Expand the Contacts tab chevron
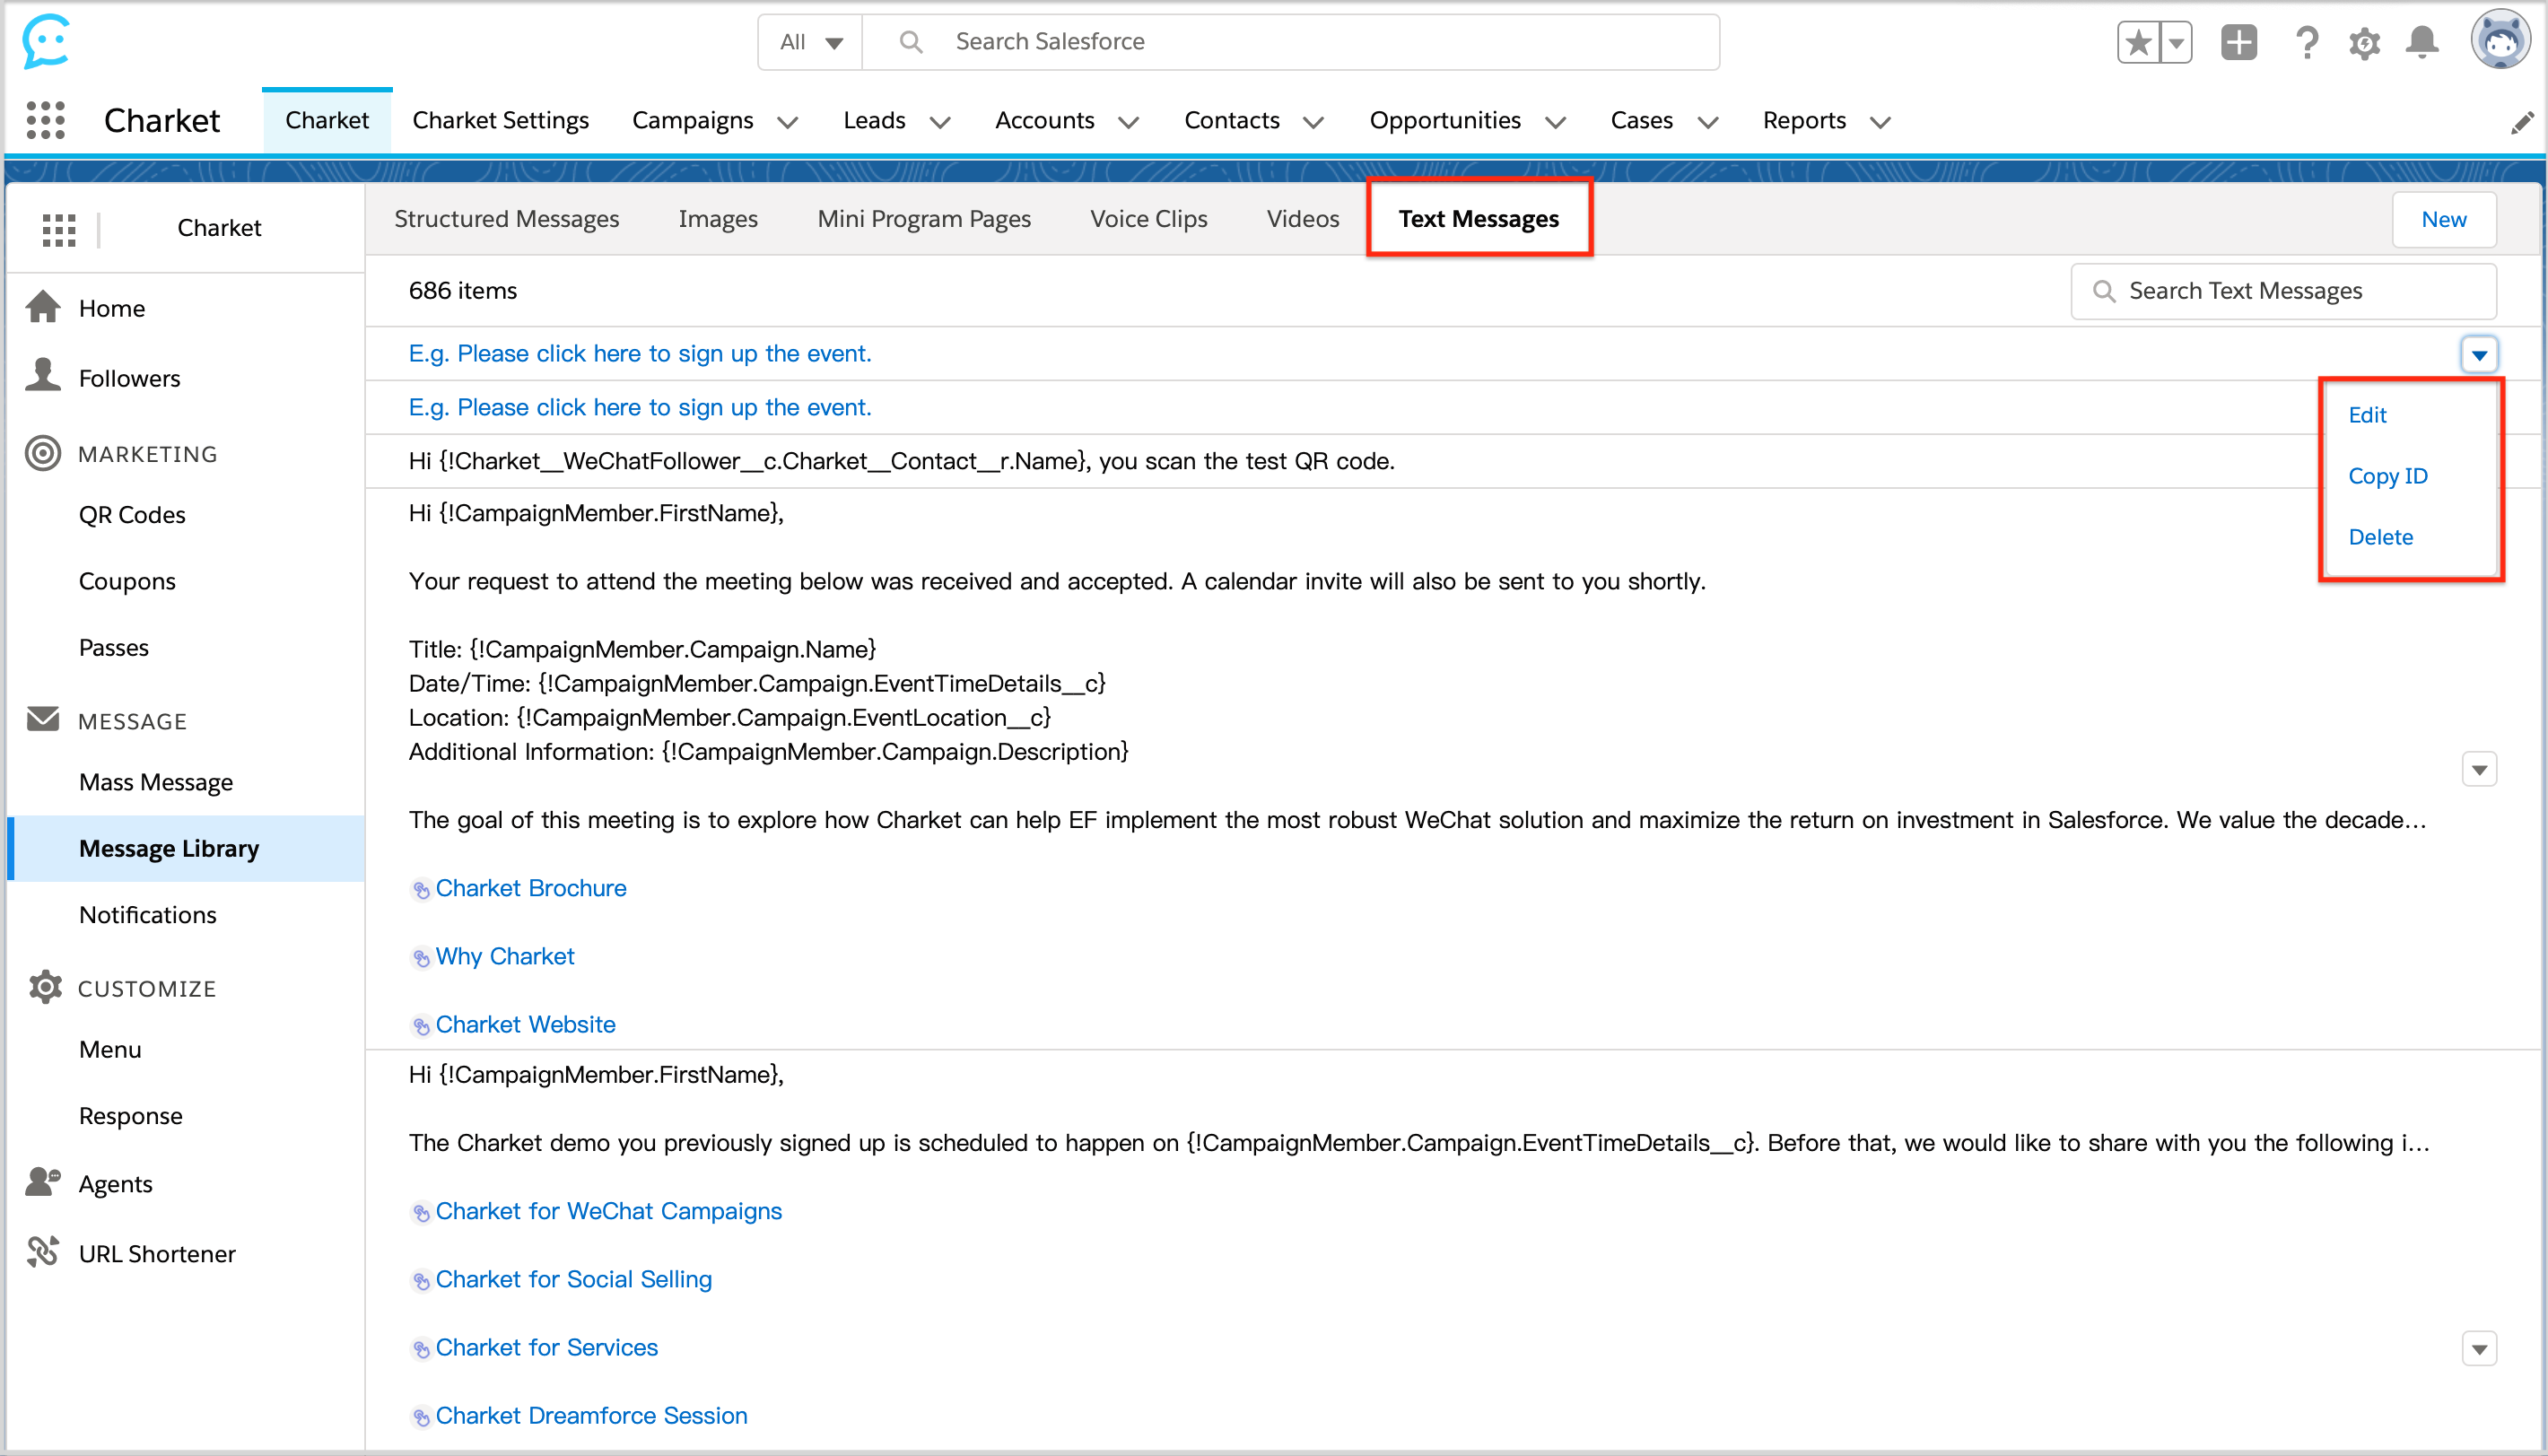 click(x=1314, y=122)
